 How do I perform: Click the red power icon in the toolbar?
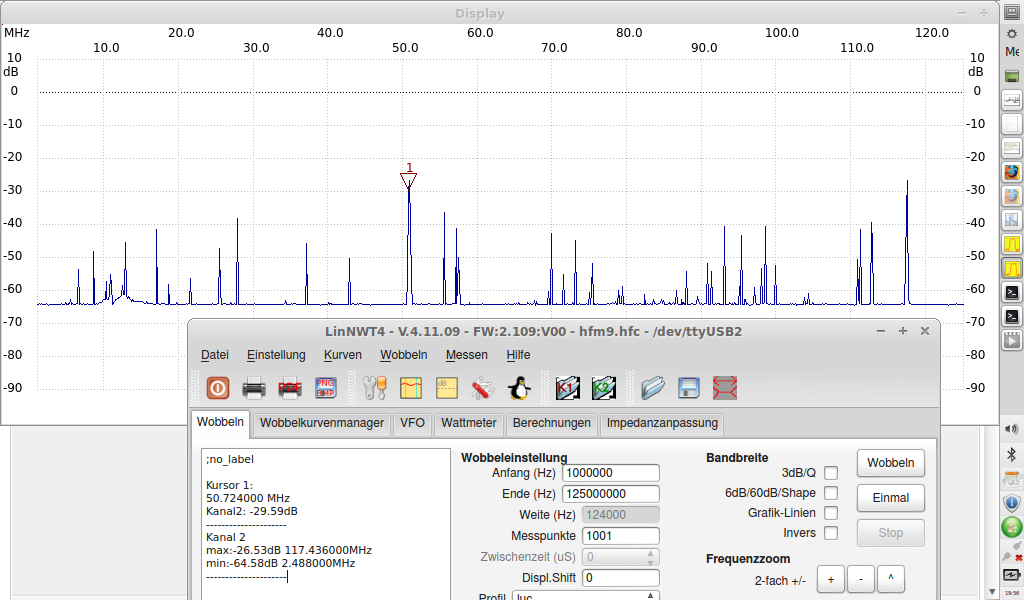coord(218,387)
